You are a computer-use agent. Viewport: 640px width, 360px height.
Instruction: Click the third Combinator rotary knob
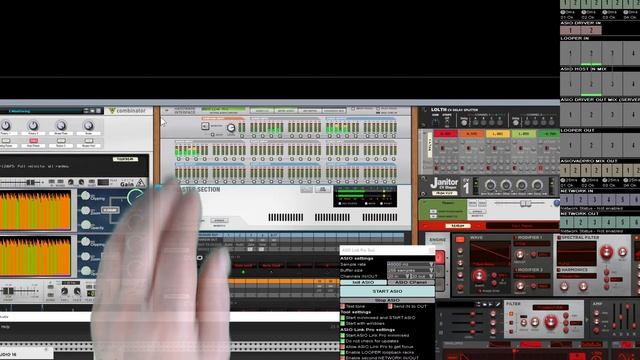tap(61, 125)
